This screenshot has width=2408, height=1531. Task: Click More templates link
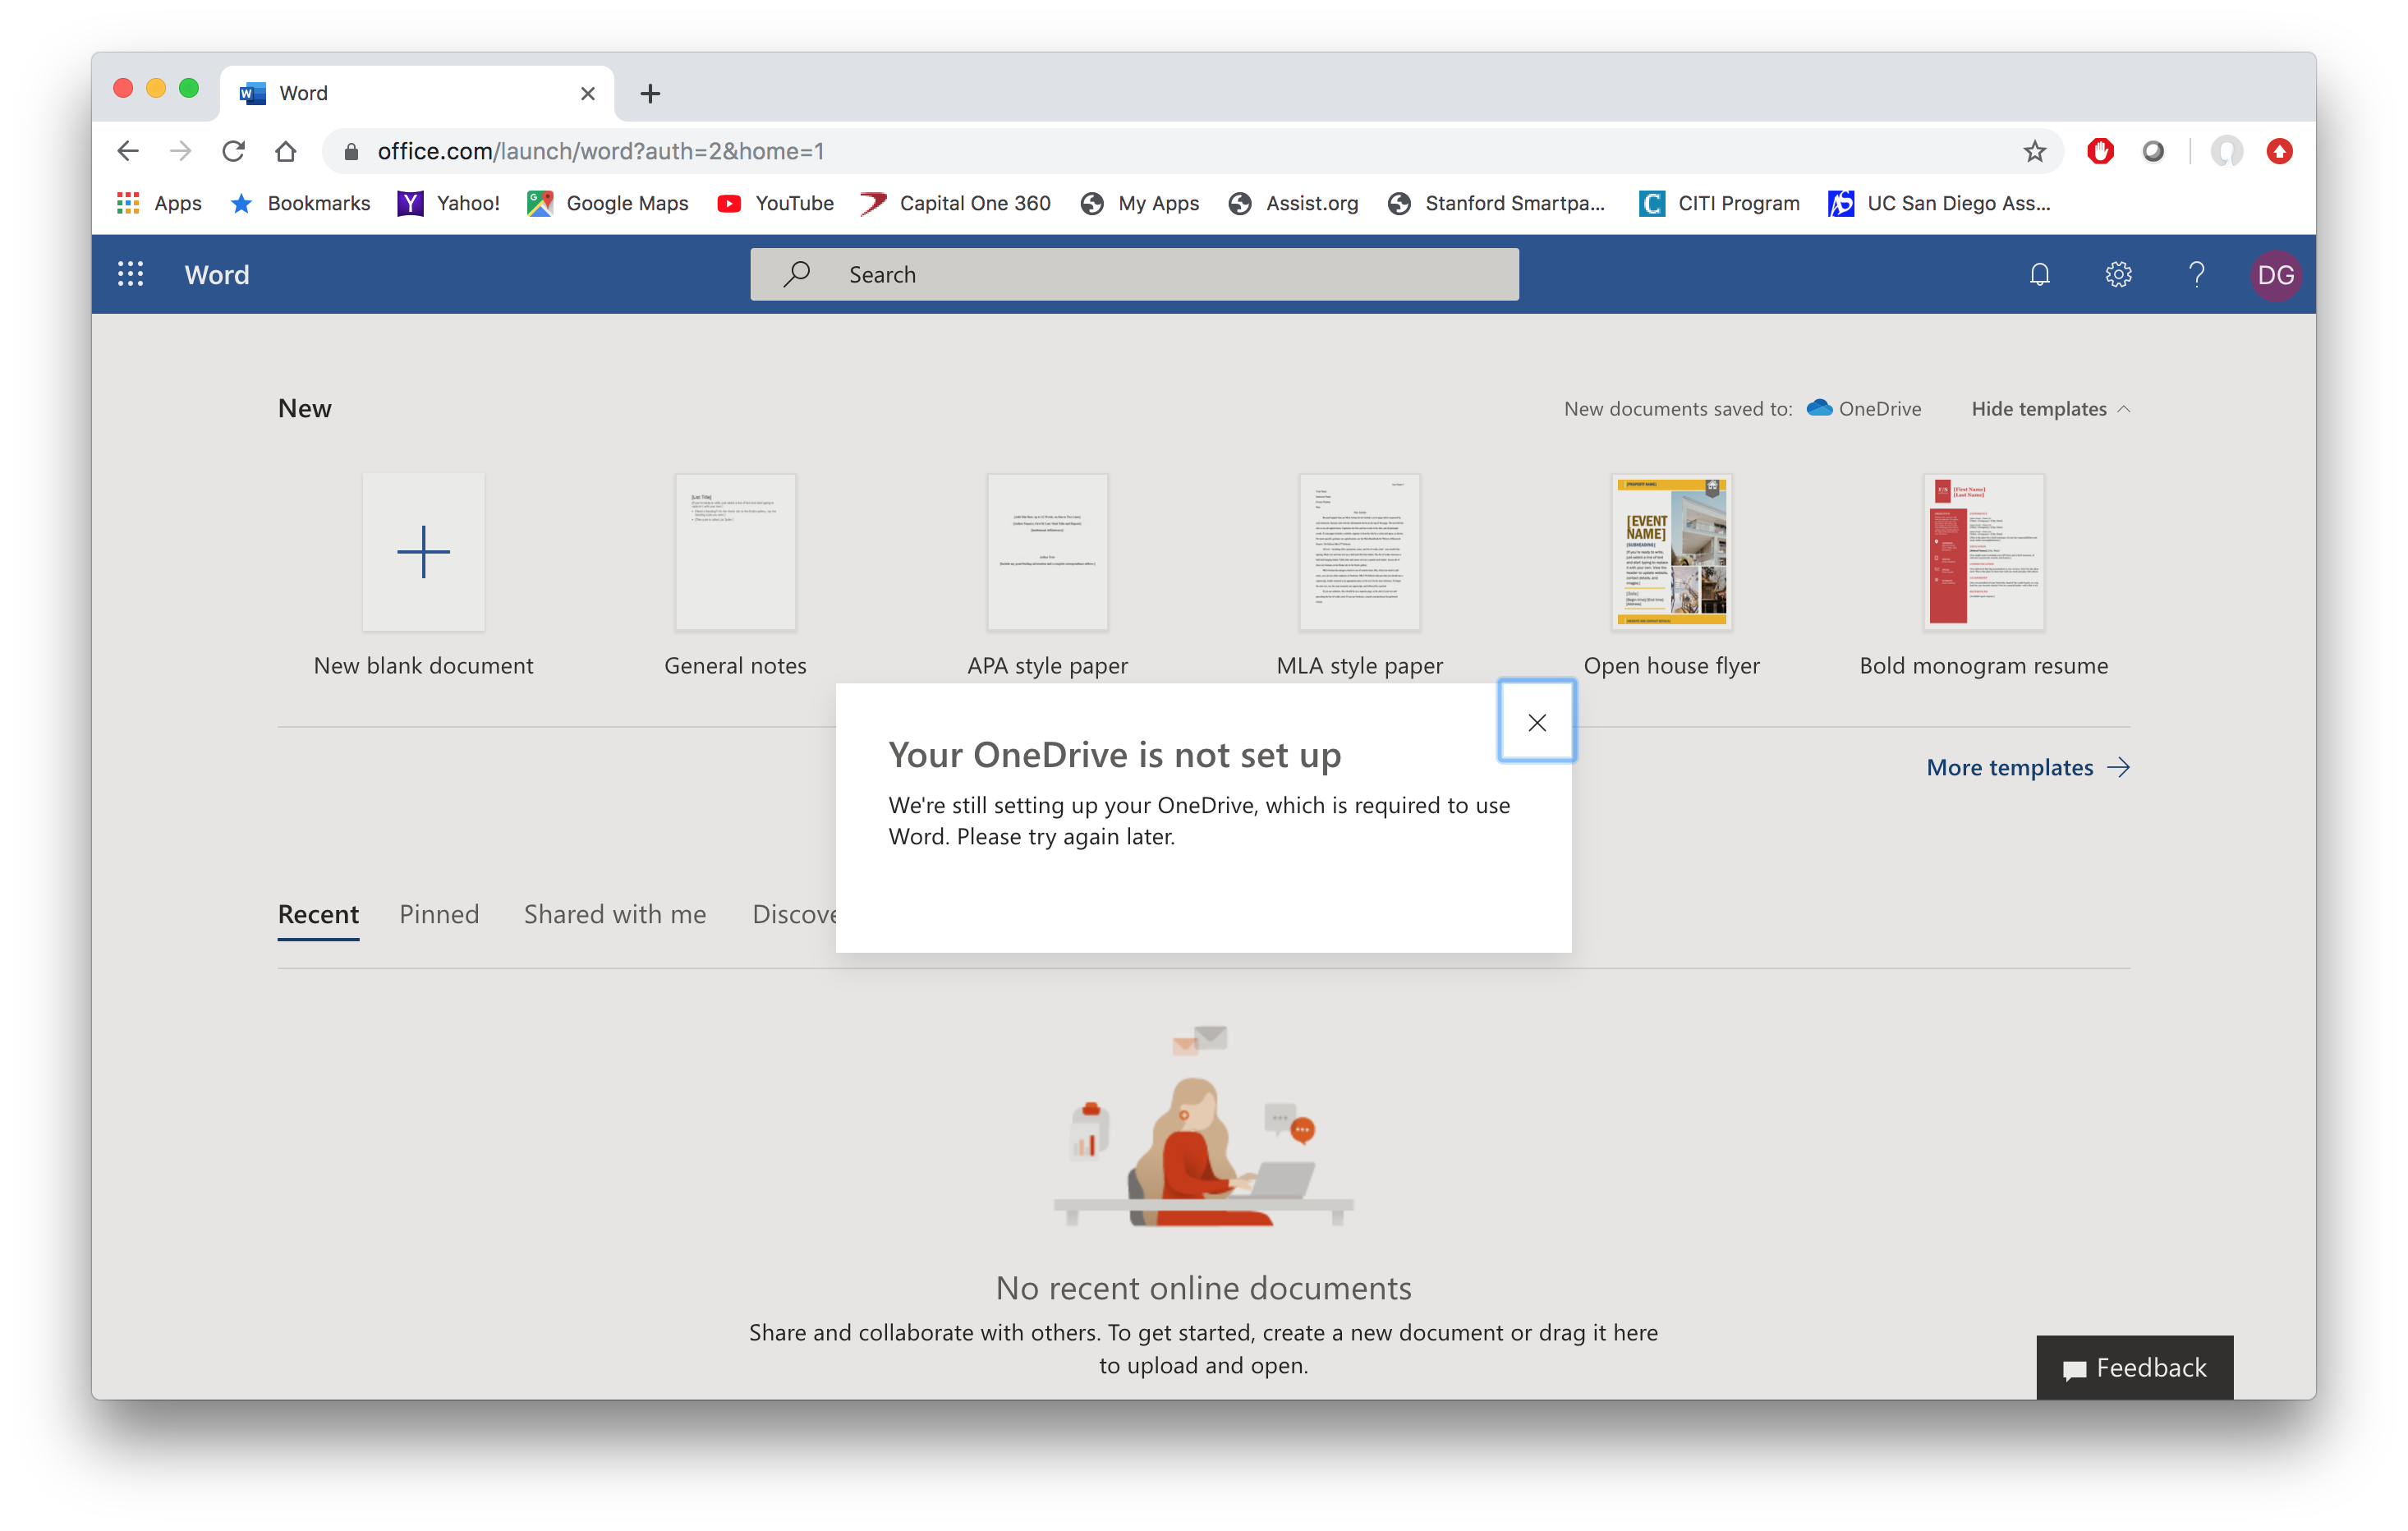(x=2028, y=767)
